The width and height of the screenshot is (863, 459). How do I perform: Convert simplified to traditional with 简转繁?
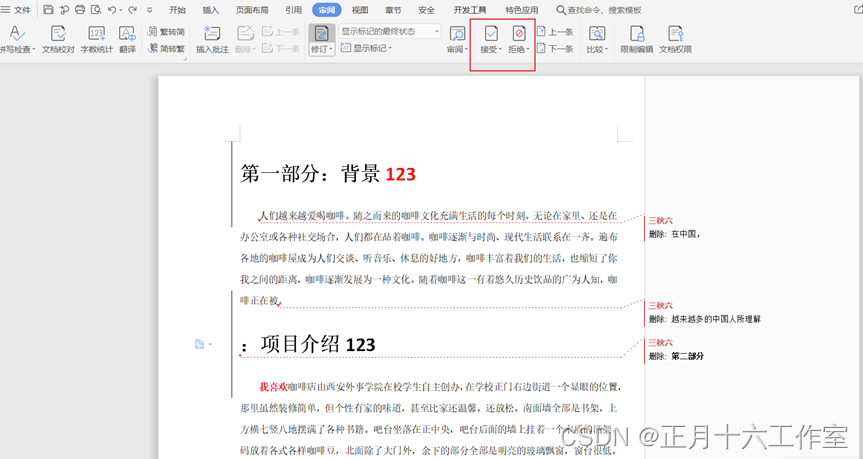point(166,48)
